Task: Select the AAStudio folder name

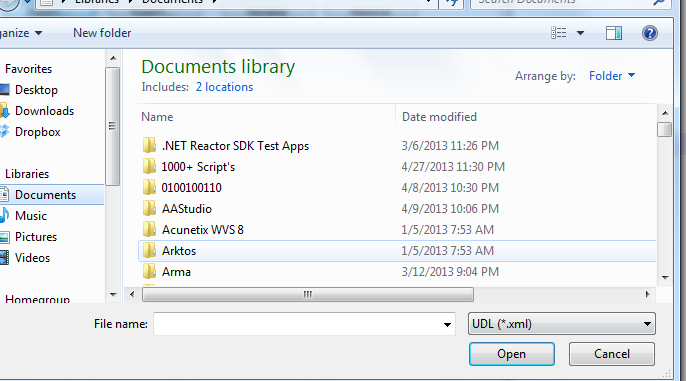Action: tap(187, 209)
